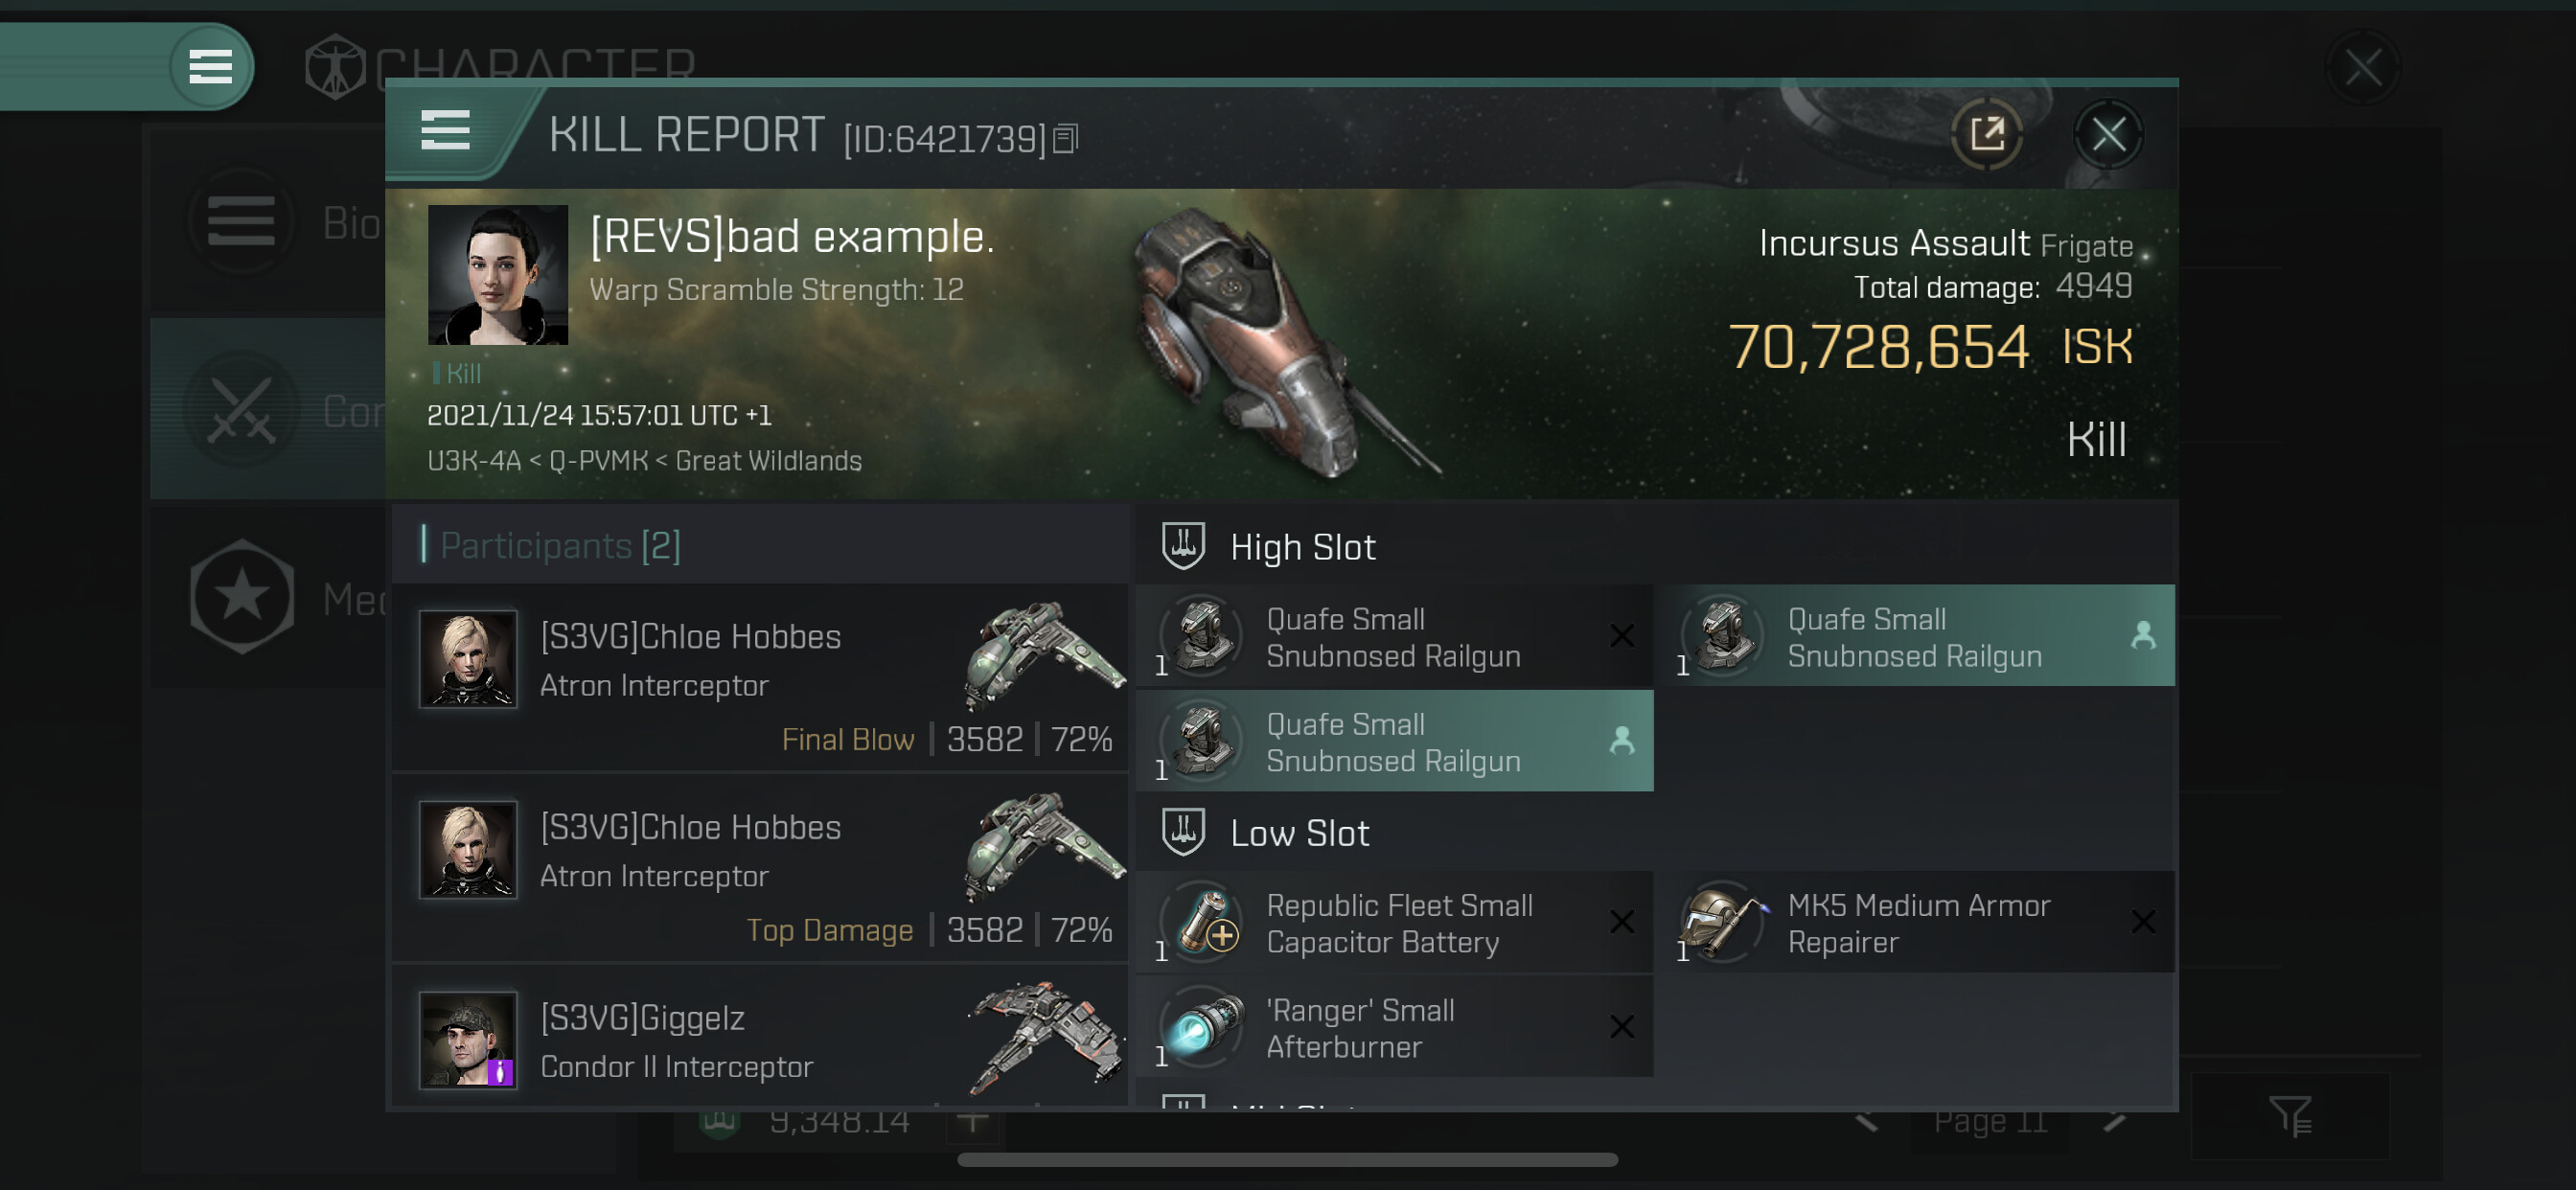The width and height of the screenshot is (2576, 1190).
Task: Open the kill report hamburger menu
Action: [x=445, y=131]
